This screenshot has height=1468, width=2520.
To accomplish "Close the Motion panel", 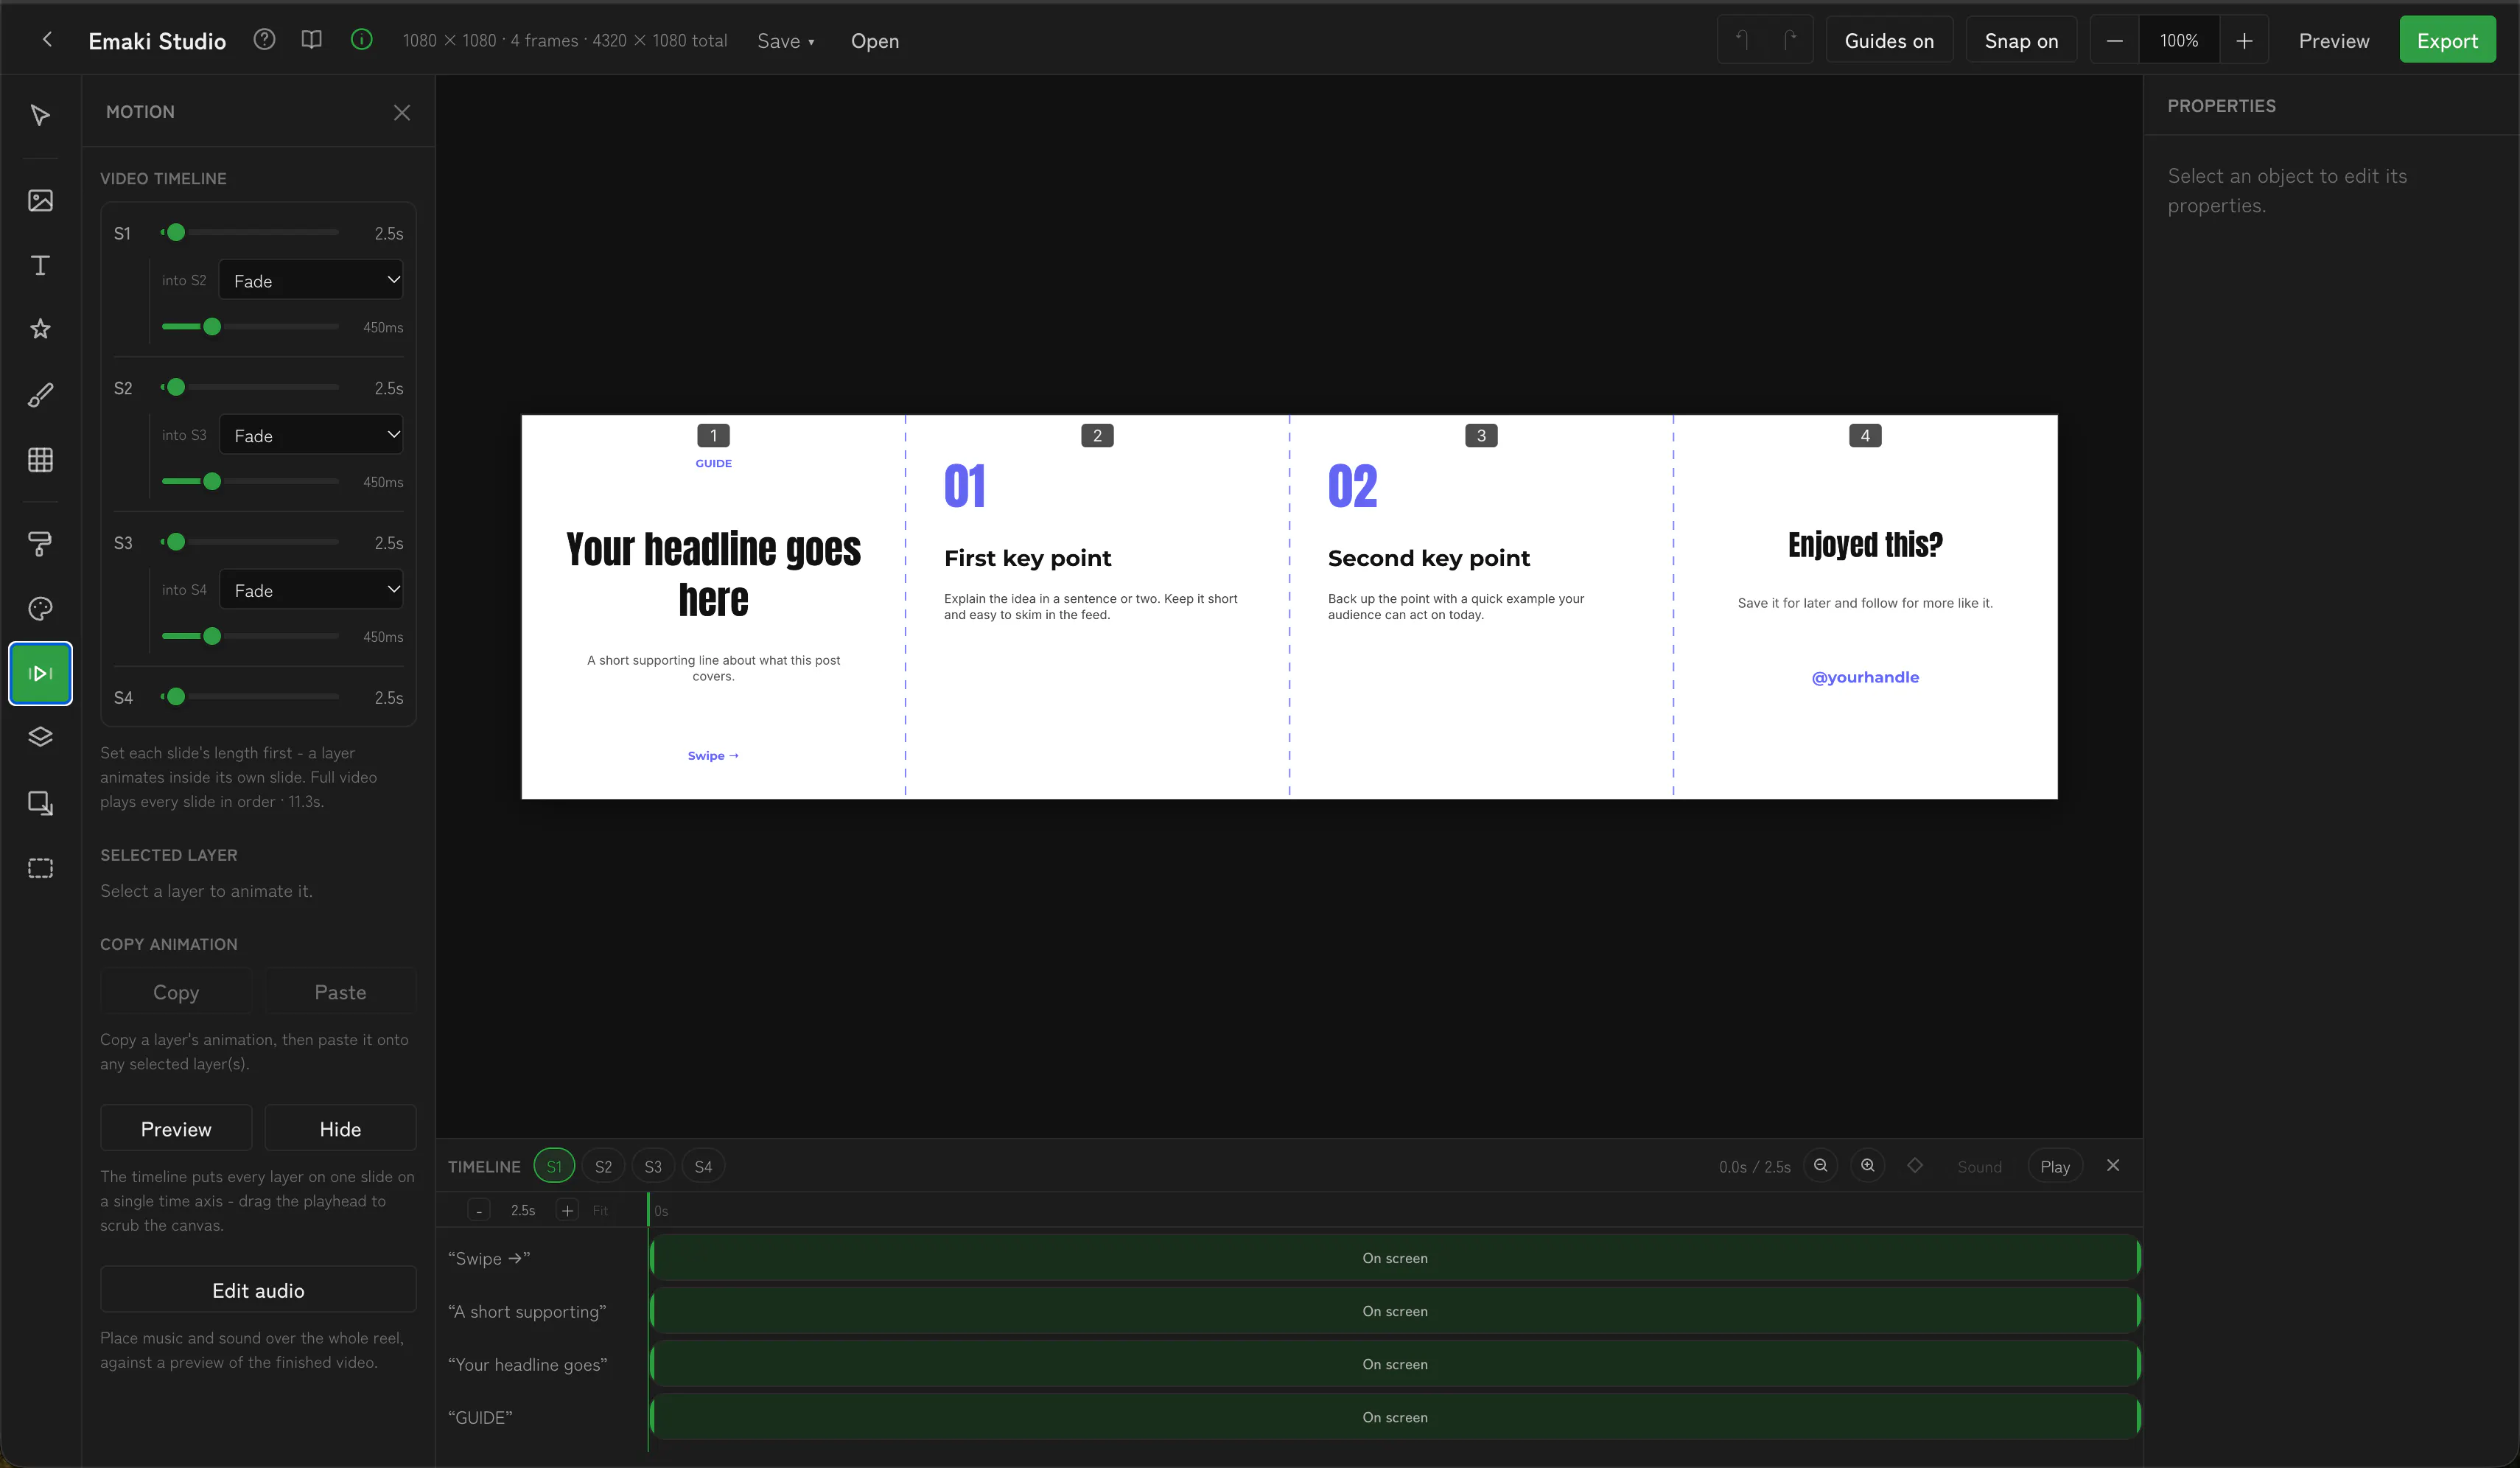I will tap(402, 113).
